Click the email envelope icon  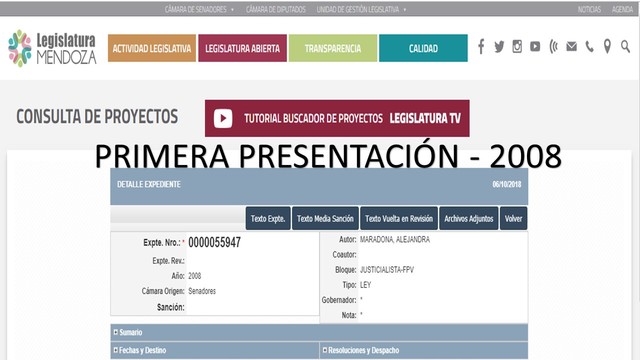571,47
